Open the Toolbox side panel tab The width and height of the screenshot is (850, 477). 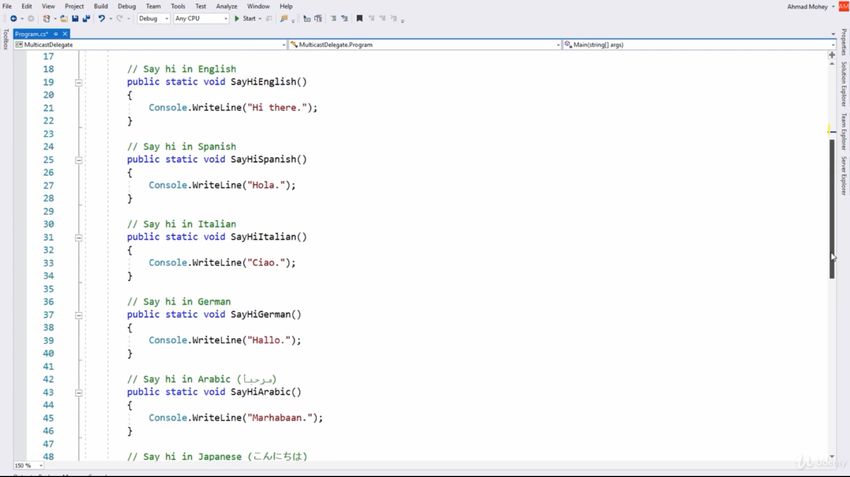pyautogui.click(x=6, y=40)
